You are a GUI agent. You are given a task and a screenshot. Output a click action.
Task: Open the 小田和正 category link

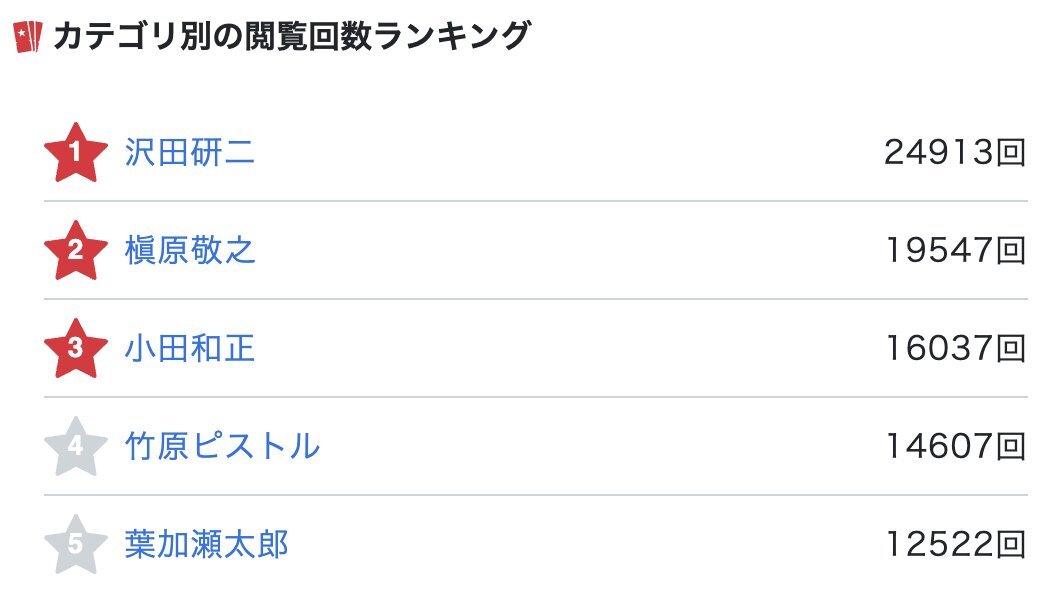pos(190,348)
